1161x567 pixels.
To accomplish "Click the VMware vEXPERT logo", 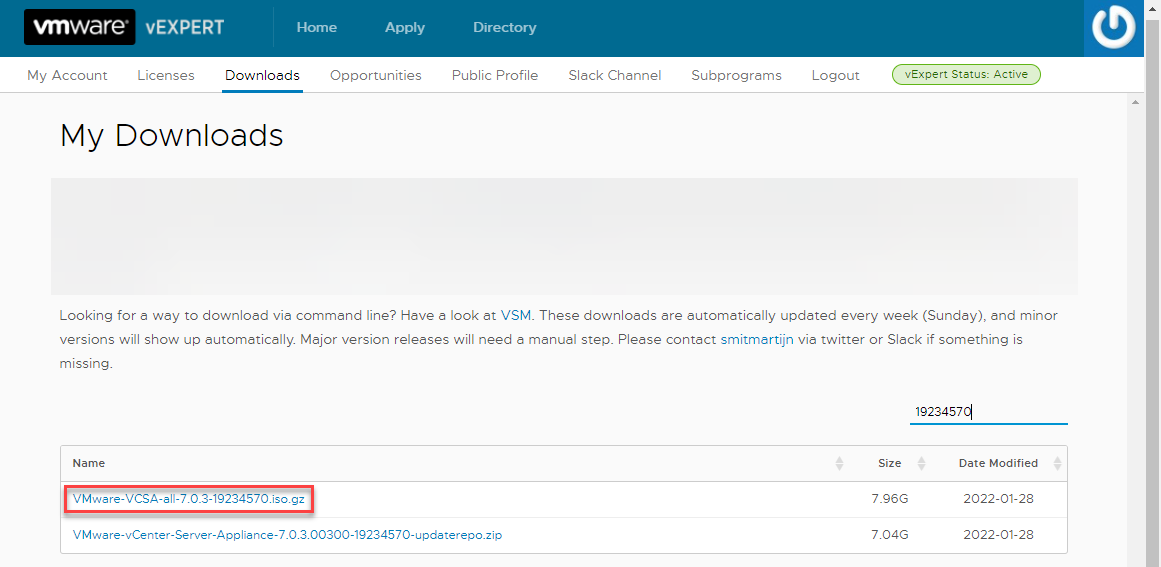I will pos(124,27).
